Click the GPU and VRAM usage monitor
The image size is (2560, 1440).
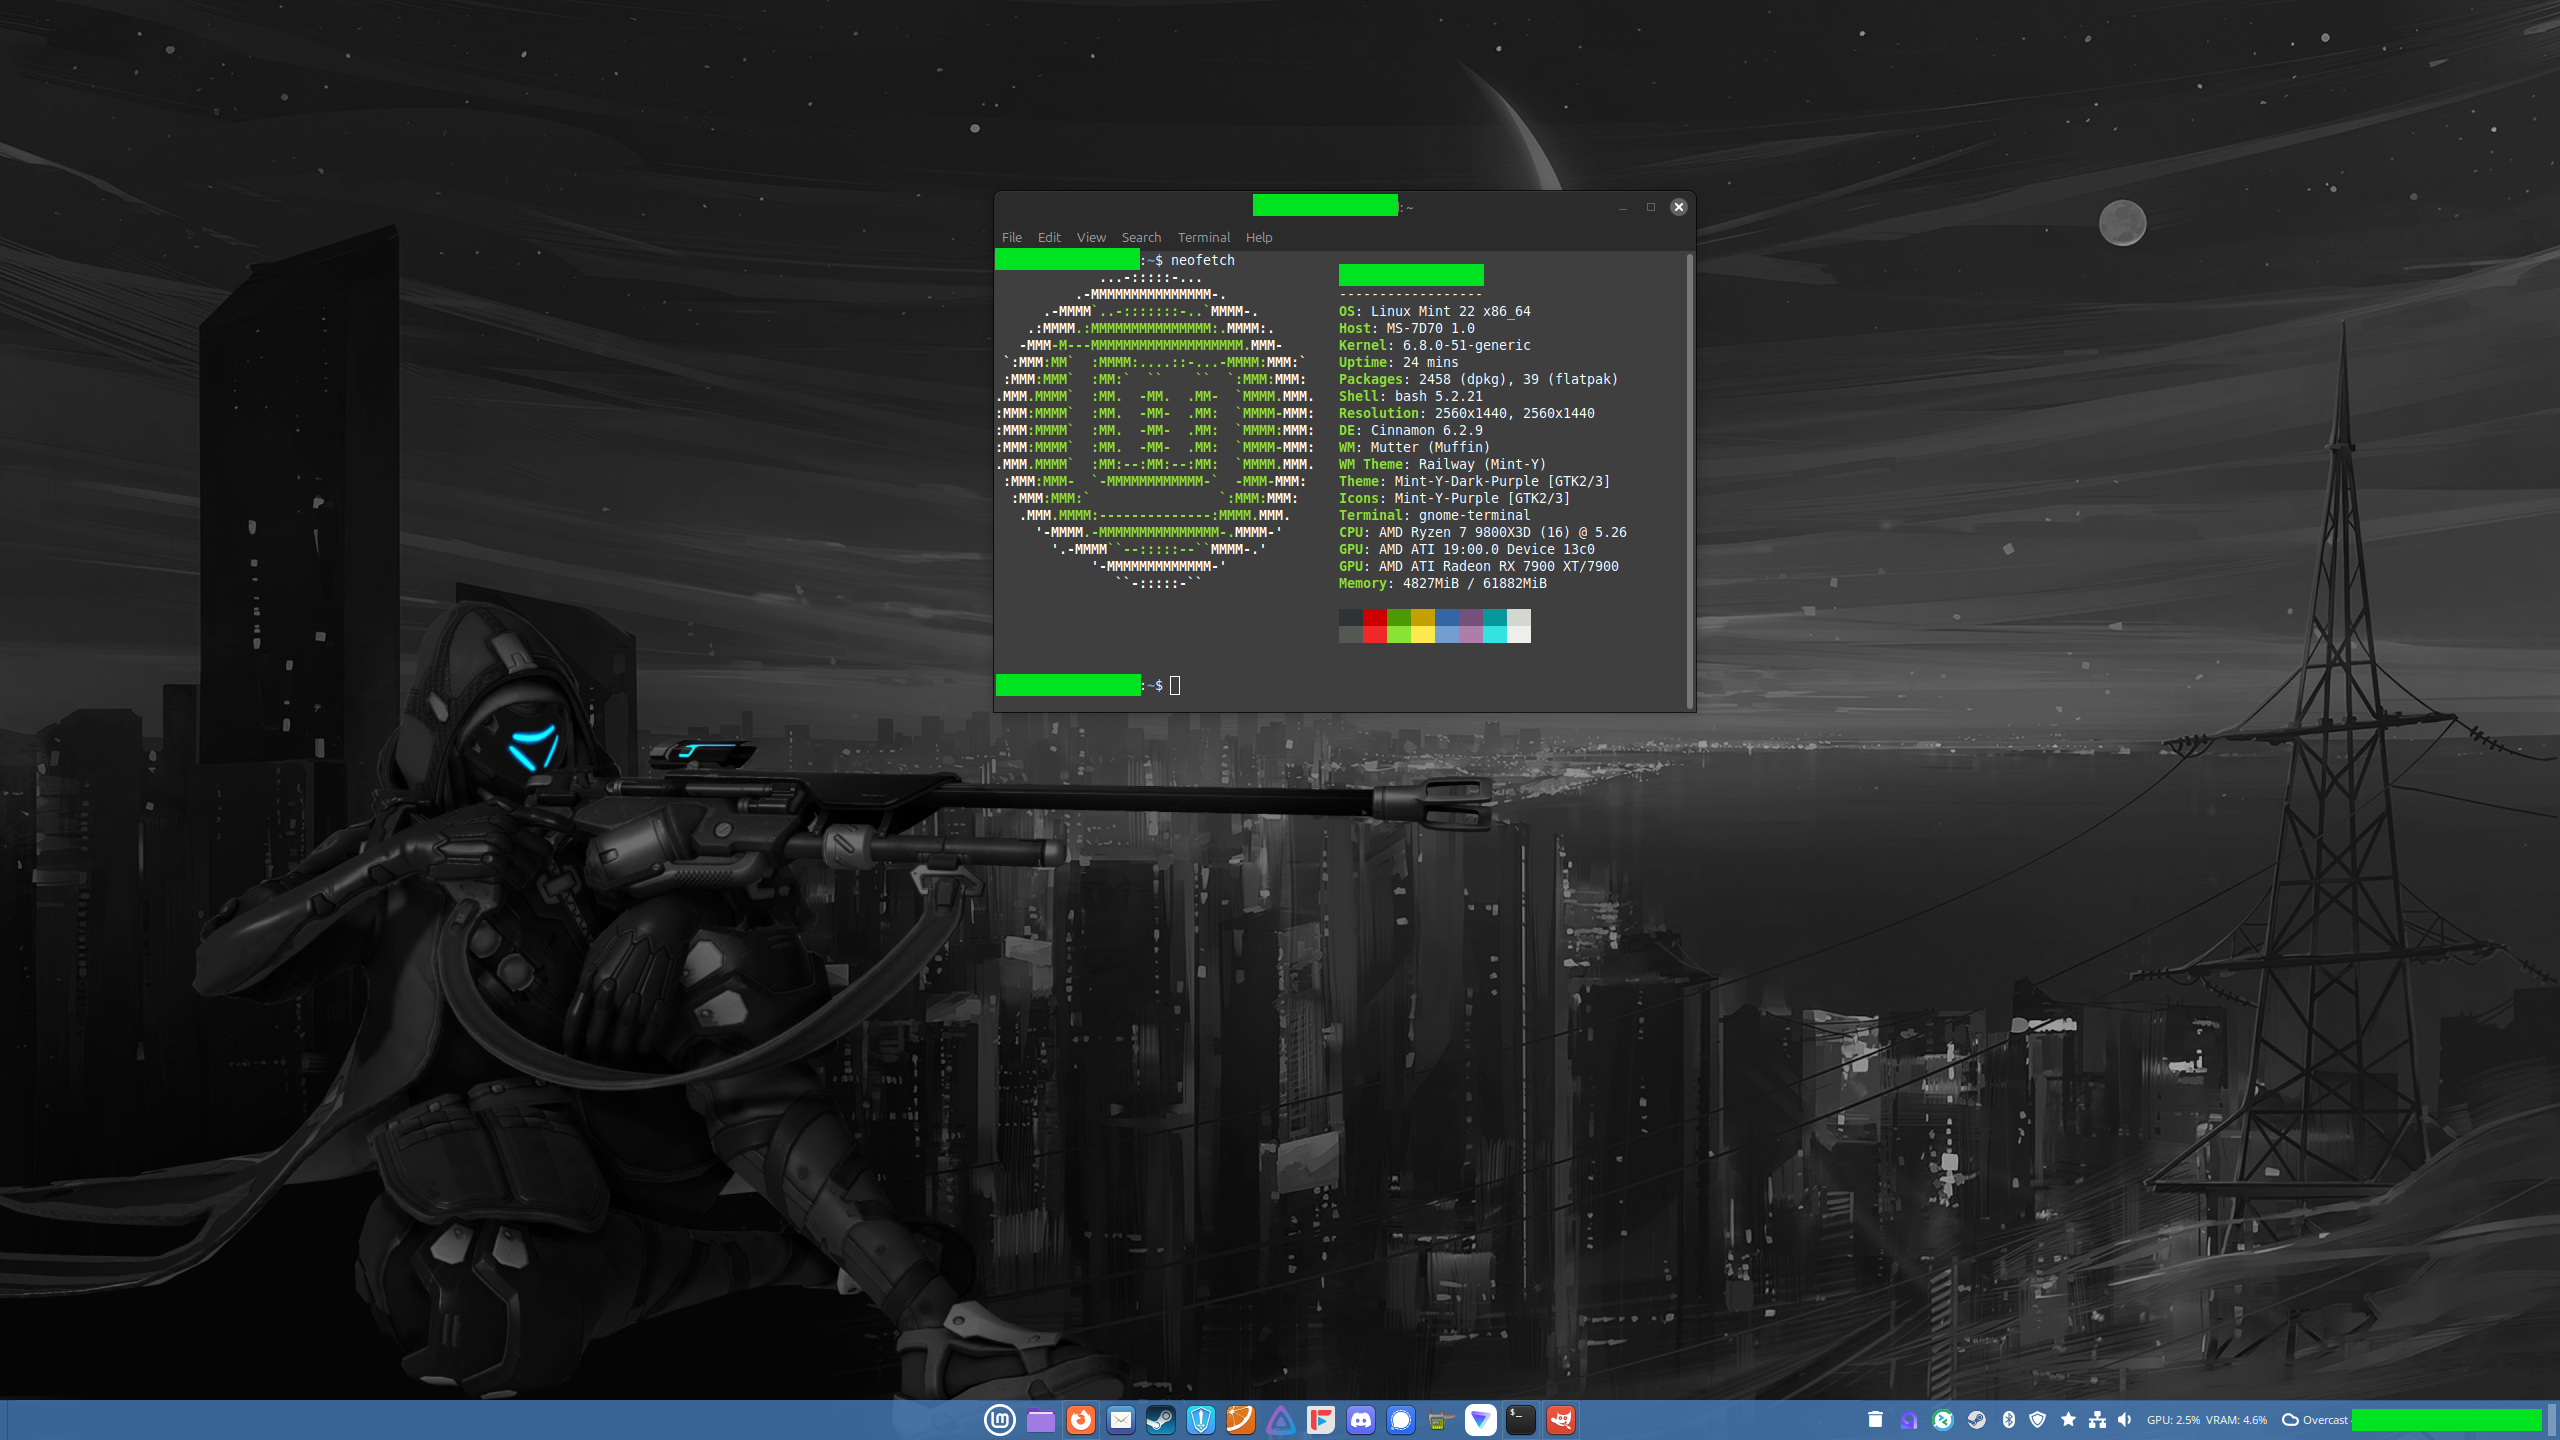[x=2206, y=1420]
